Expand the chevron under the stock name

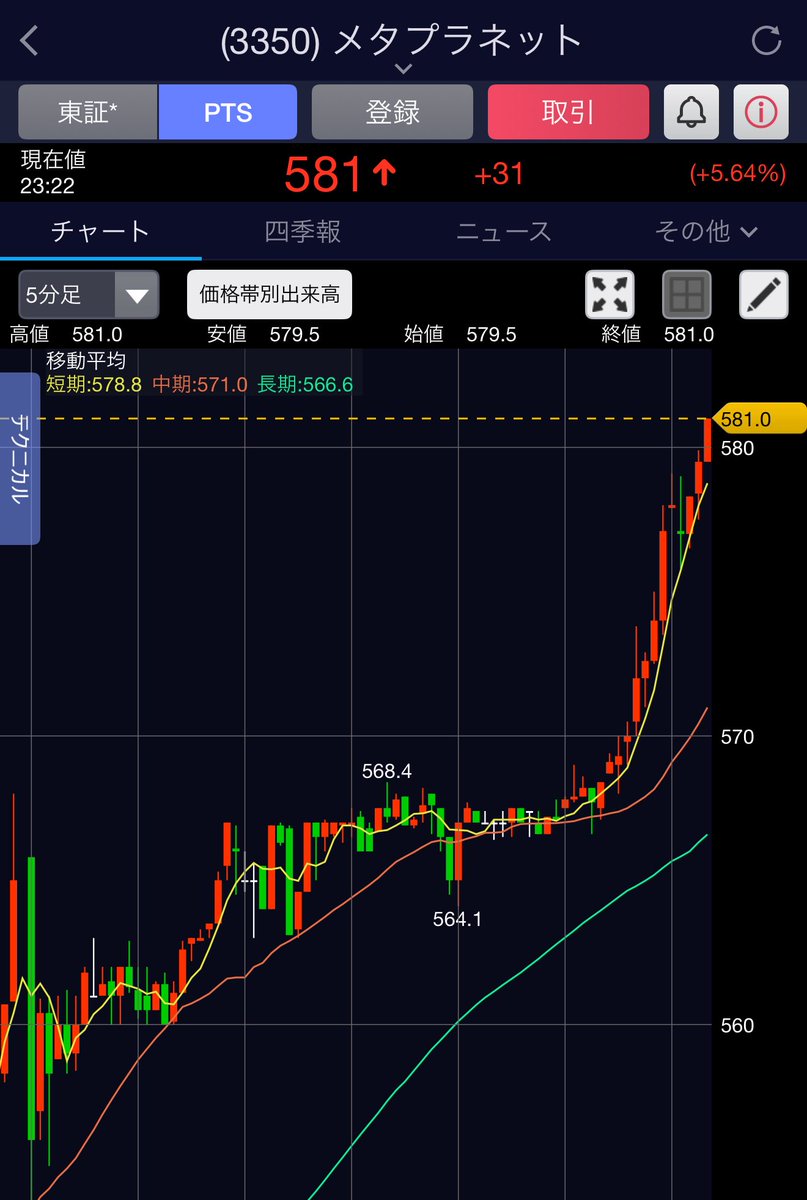403,69
